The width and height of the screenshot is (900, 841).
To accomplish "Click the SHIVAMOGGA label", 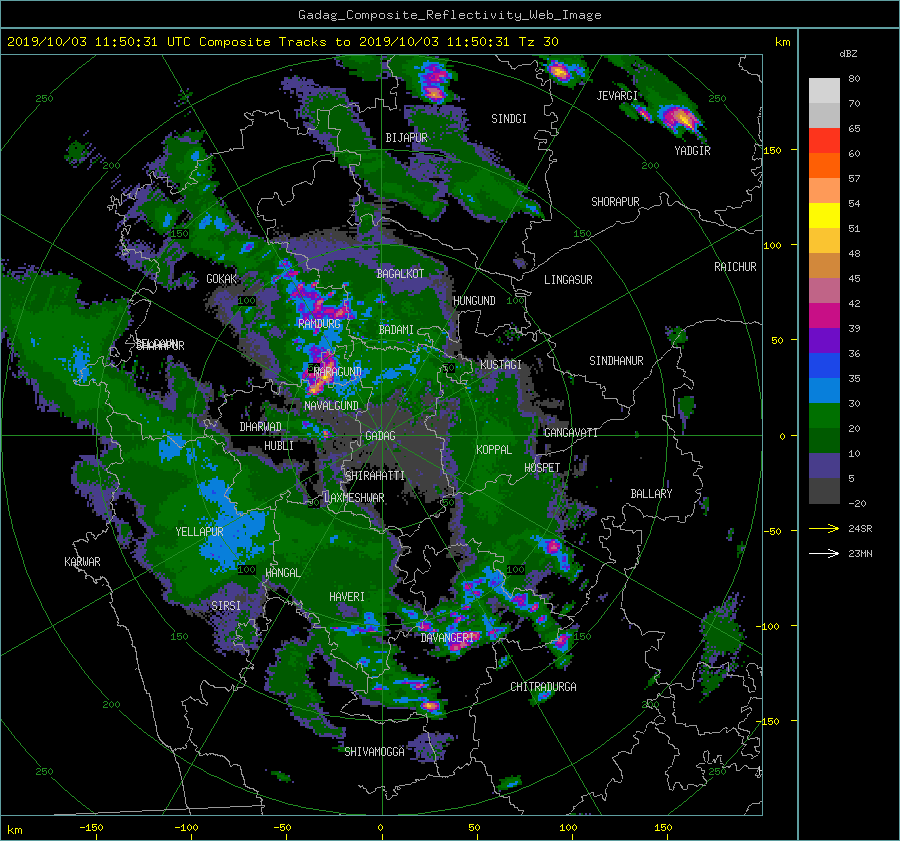I will (374, 752).
